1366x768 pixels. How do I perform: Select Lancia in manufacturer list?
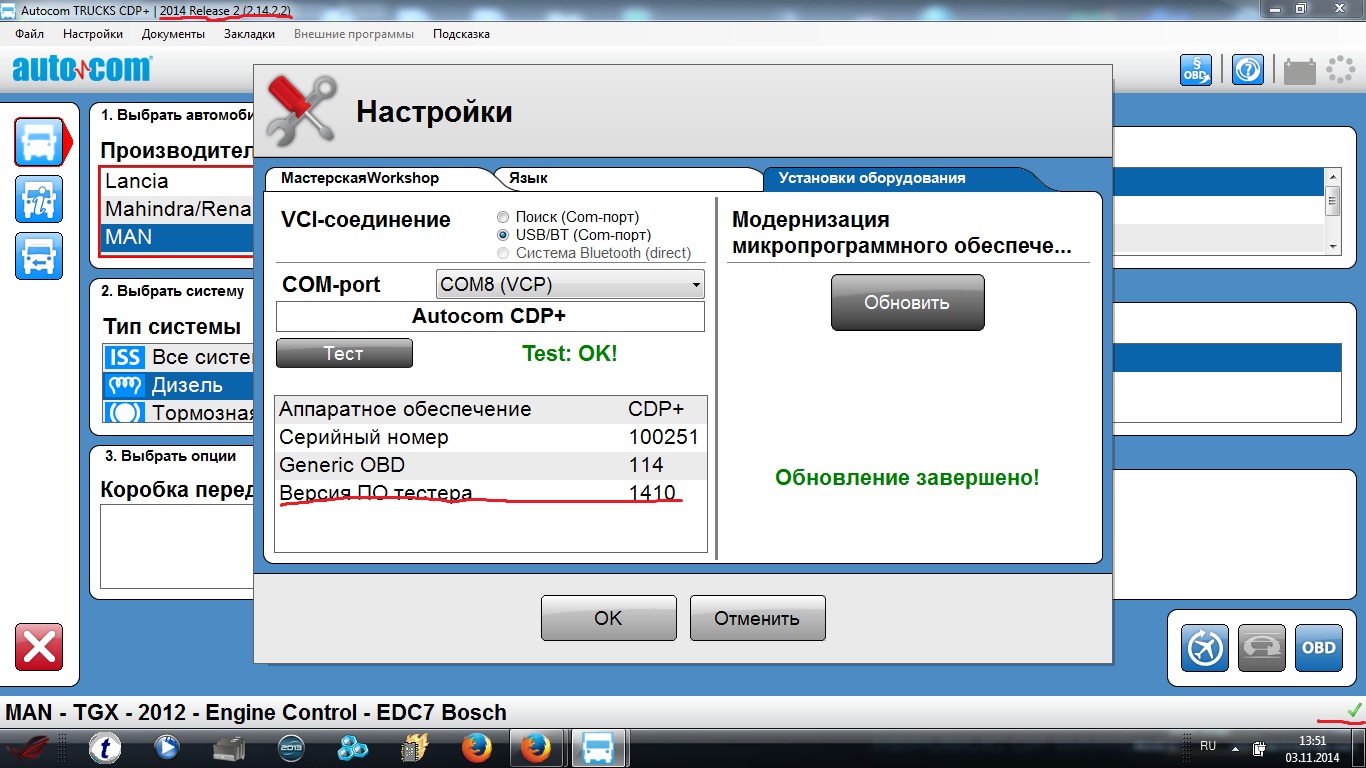(177, 181)
